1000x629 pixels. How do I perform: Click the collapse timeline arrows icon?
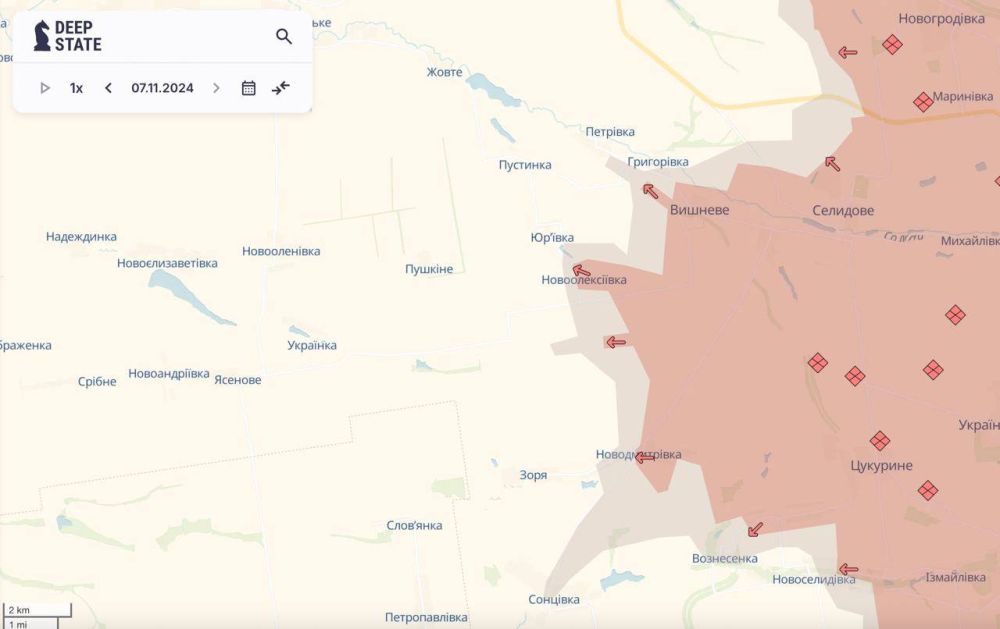[281, 88]
